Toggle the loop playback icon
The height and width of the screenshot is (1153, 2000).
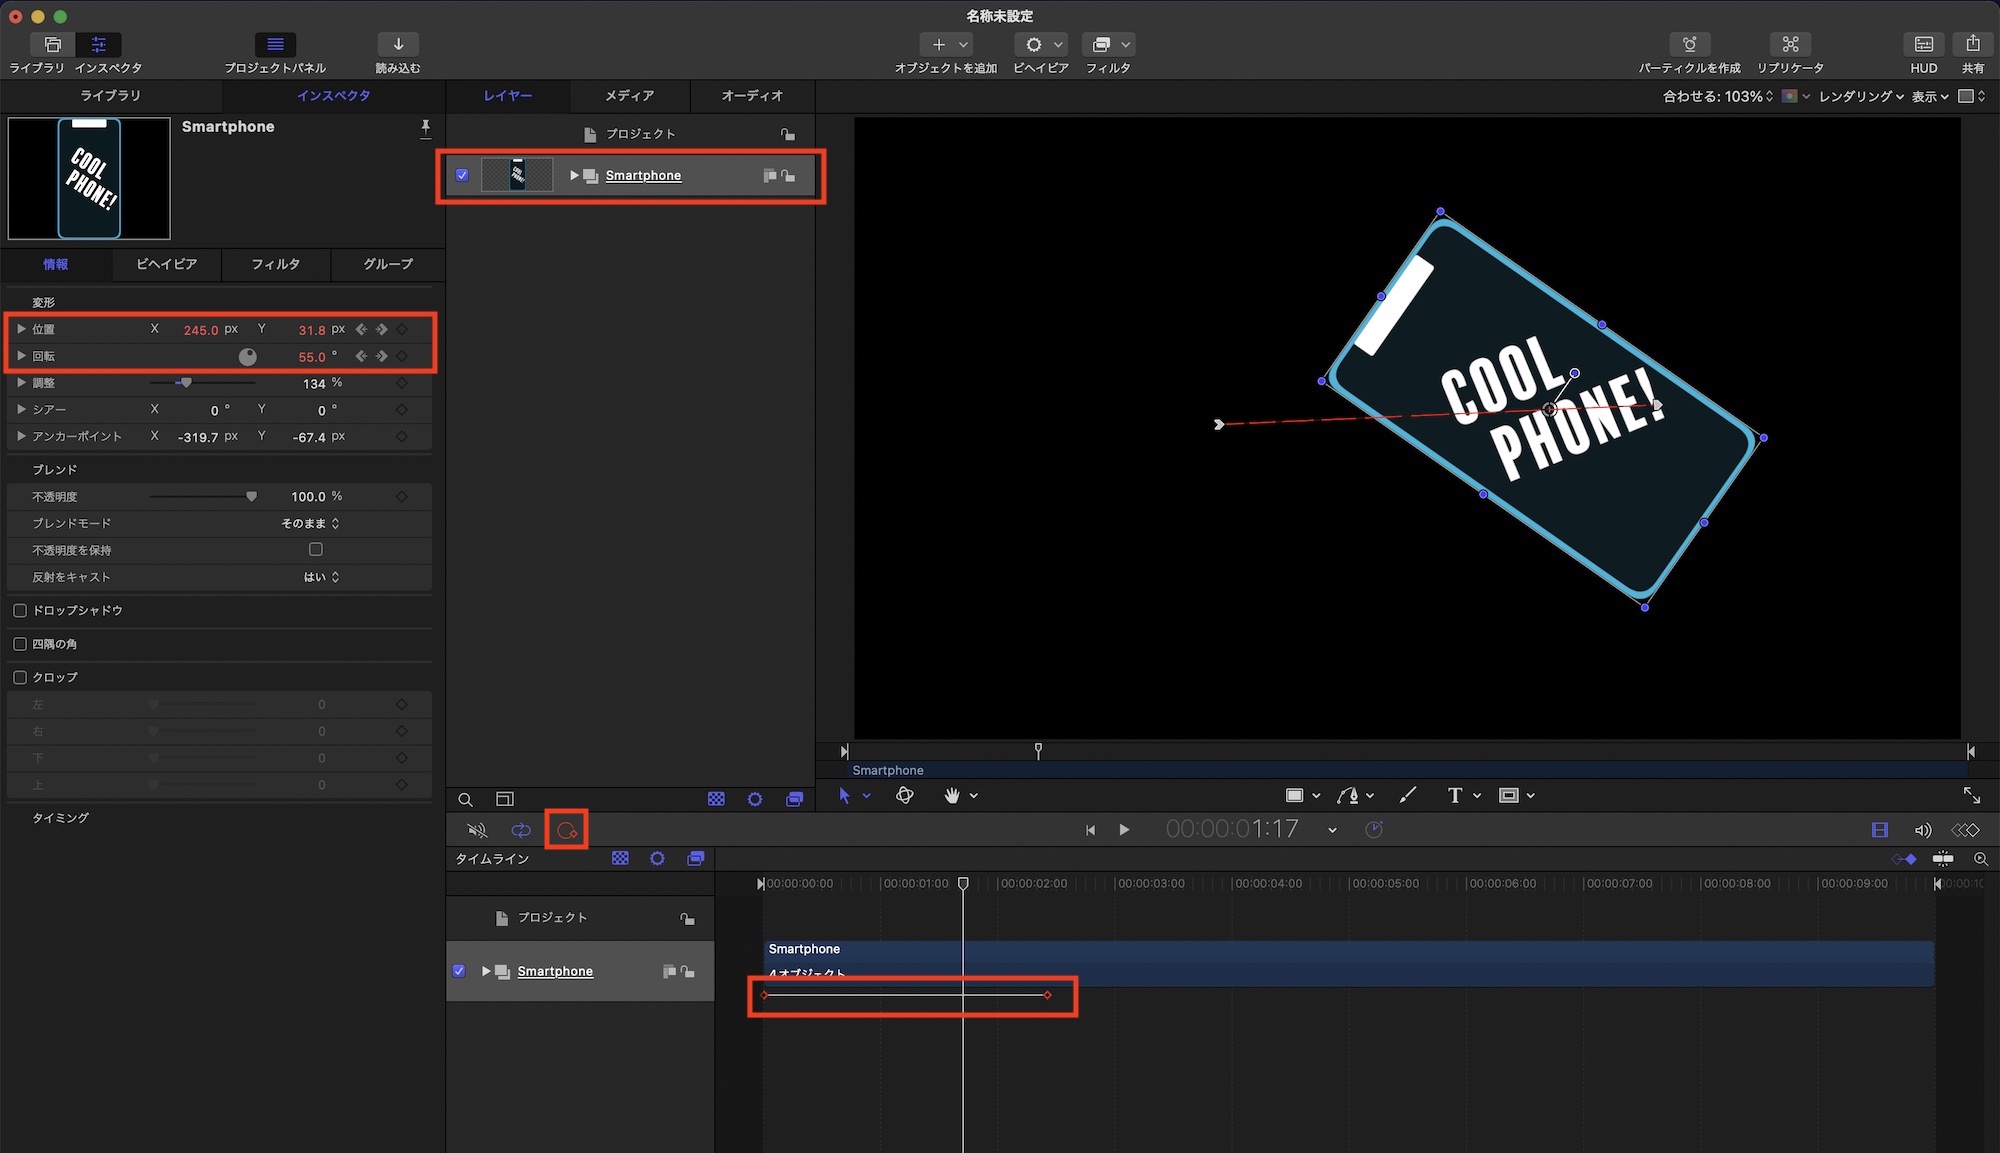point(521,830)
